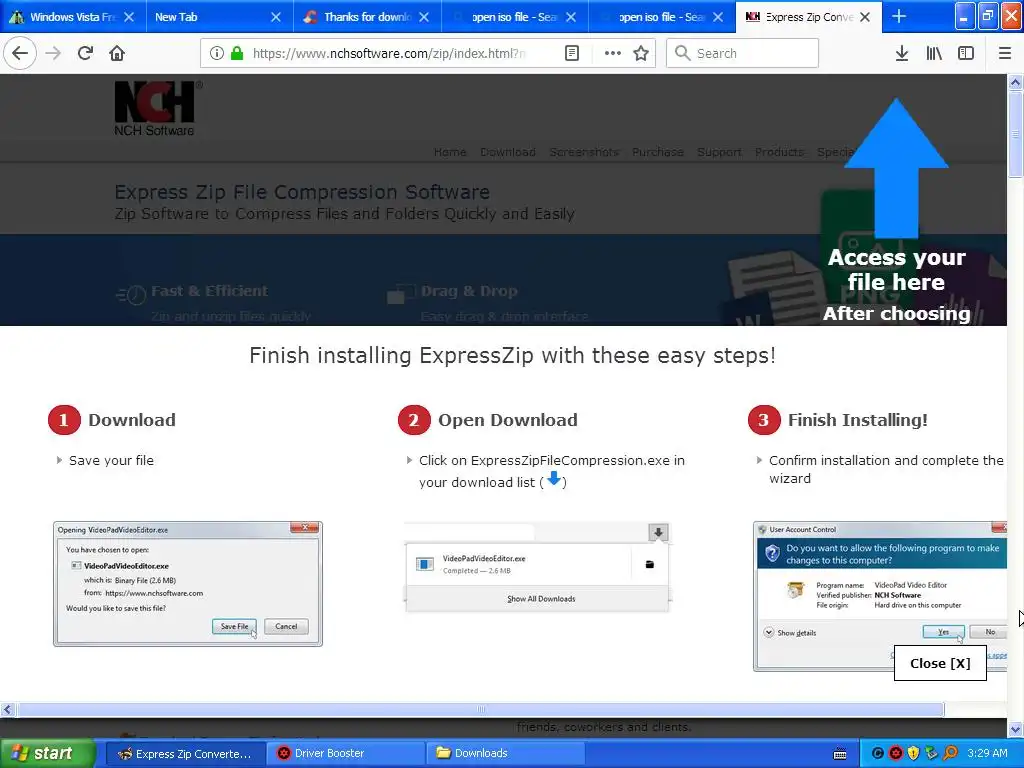This screenshot has width=1024, height=768.
Task: Show site information via the info icon
Action: click(x=217, y=53)
